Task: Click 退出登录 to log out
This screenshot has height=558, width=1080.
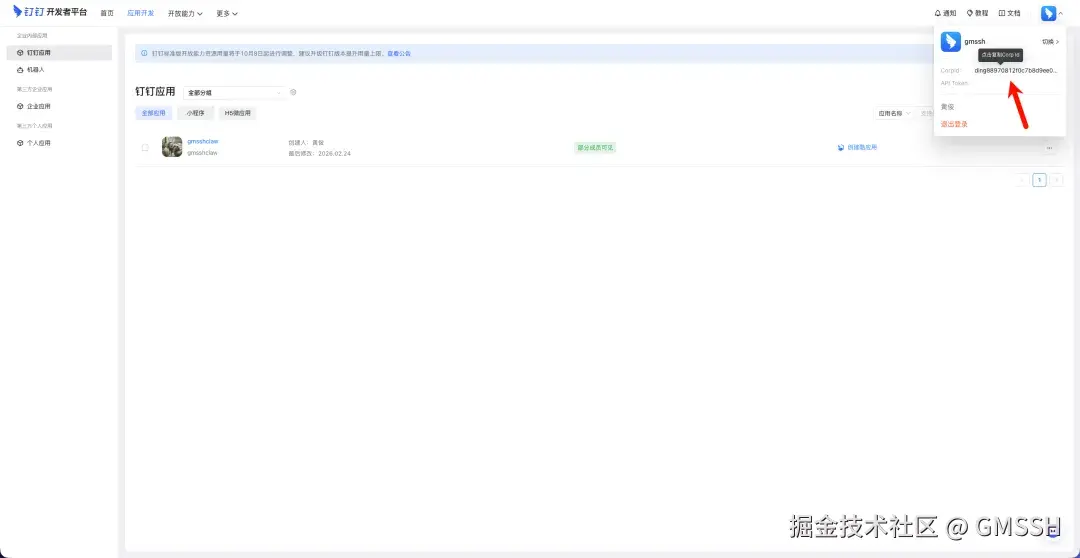Action: [955, 124]
